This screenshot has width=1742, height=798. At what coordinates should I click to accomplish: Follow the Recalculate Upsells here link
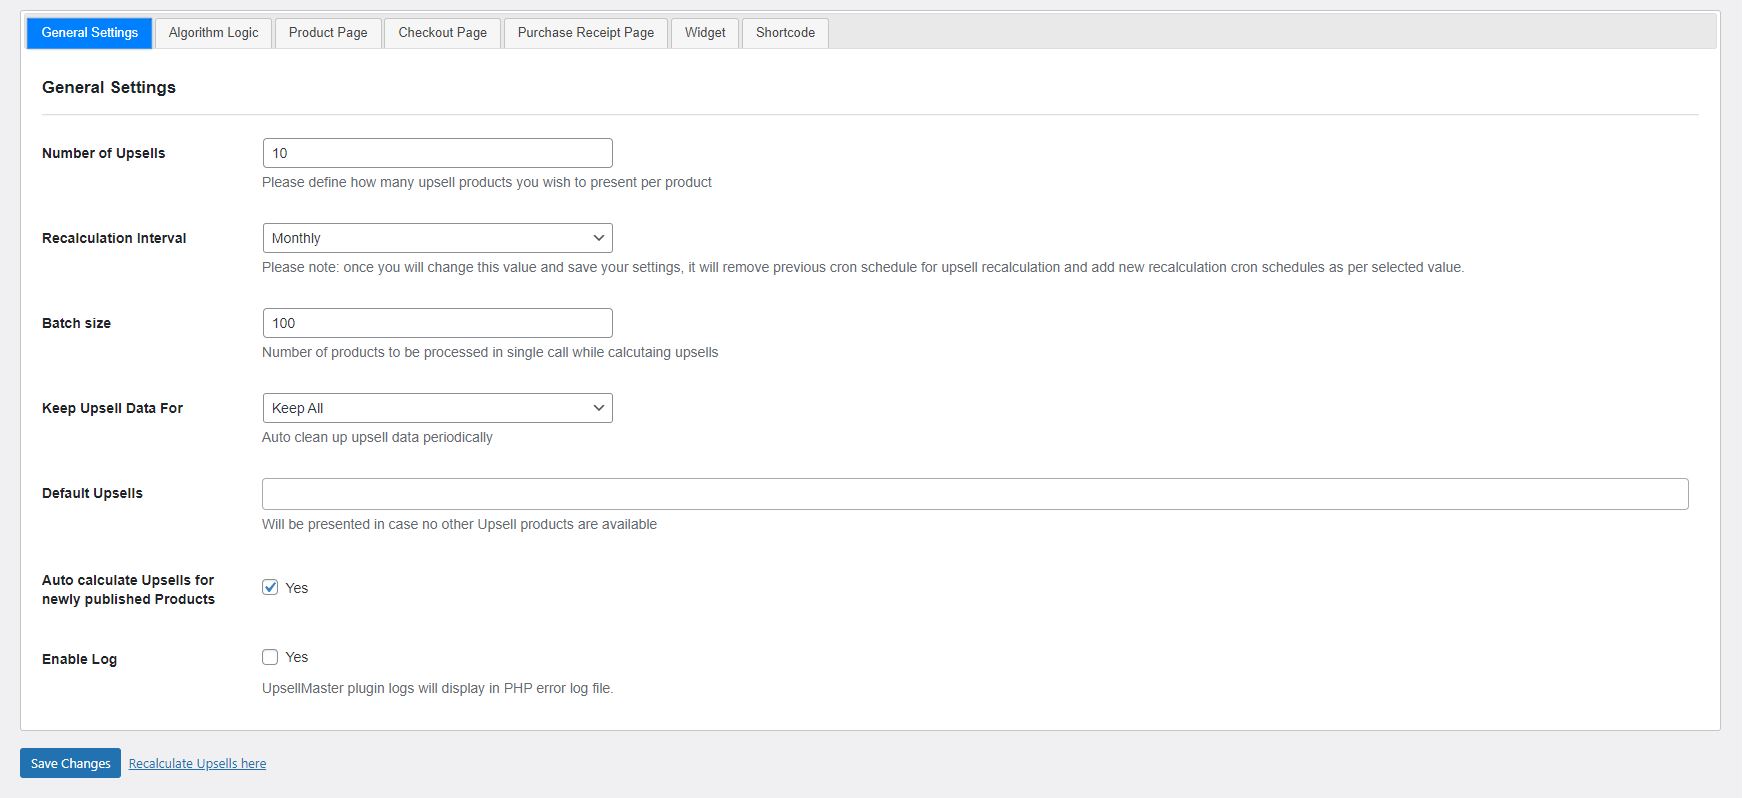197,763
